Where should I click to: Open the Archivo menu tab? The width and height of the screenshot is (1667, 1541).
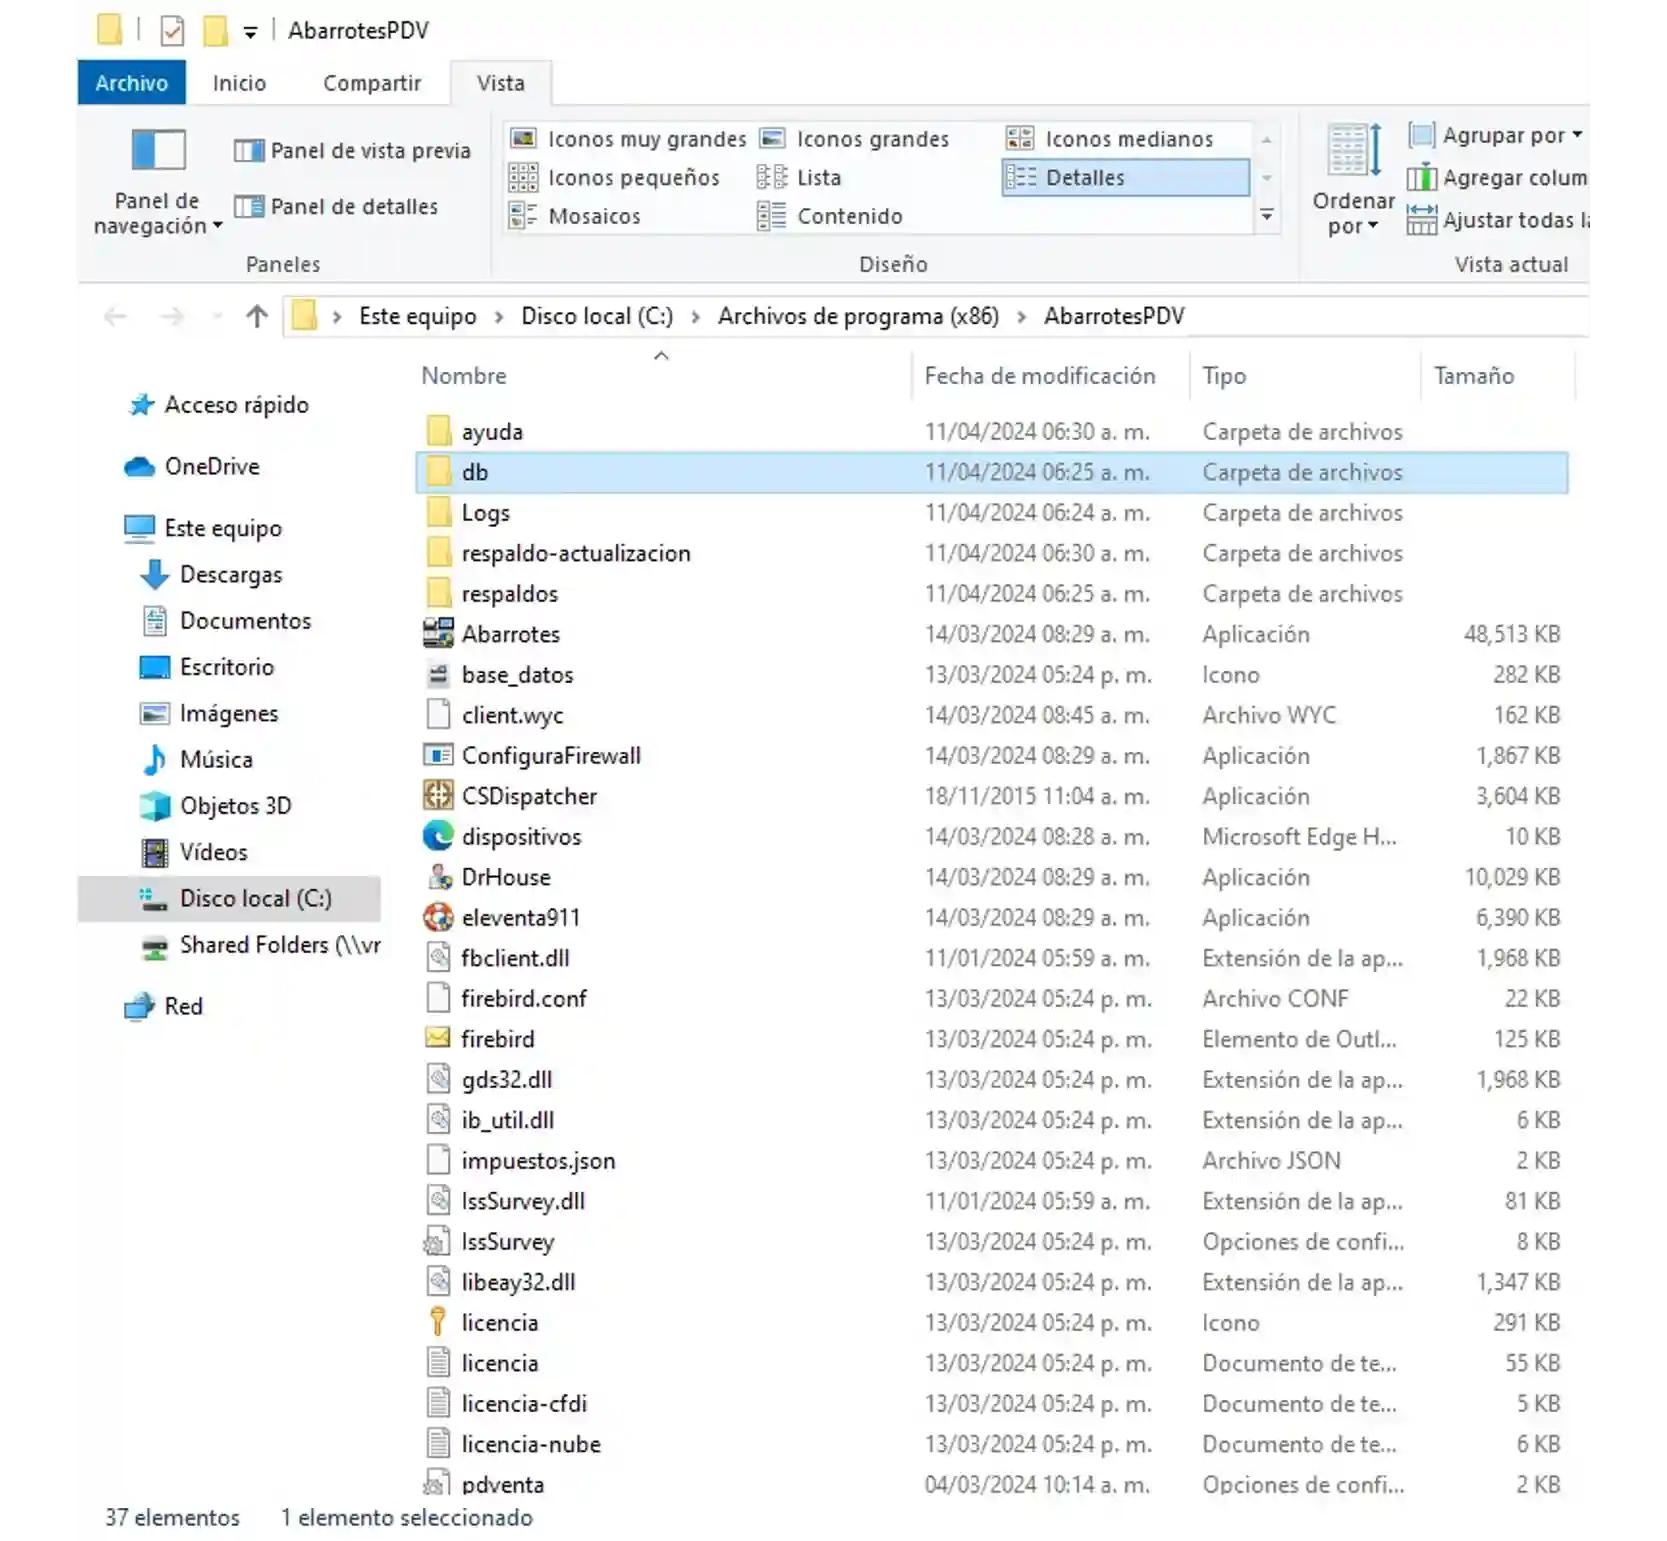tap(131, 83)
